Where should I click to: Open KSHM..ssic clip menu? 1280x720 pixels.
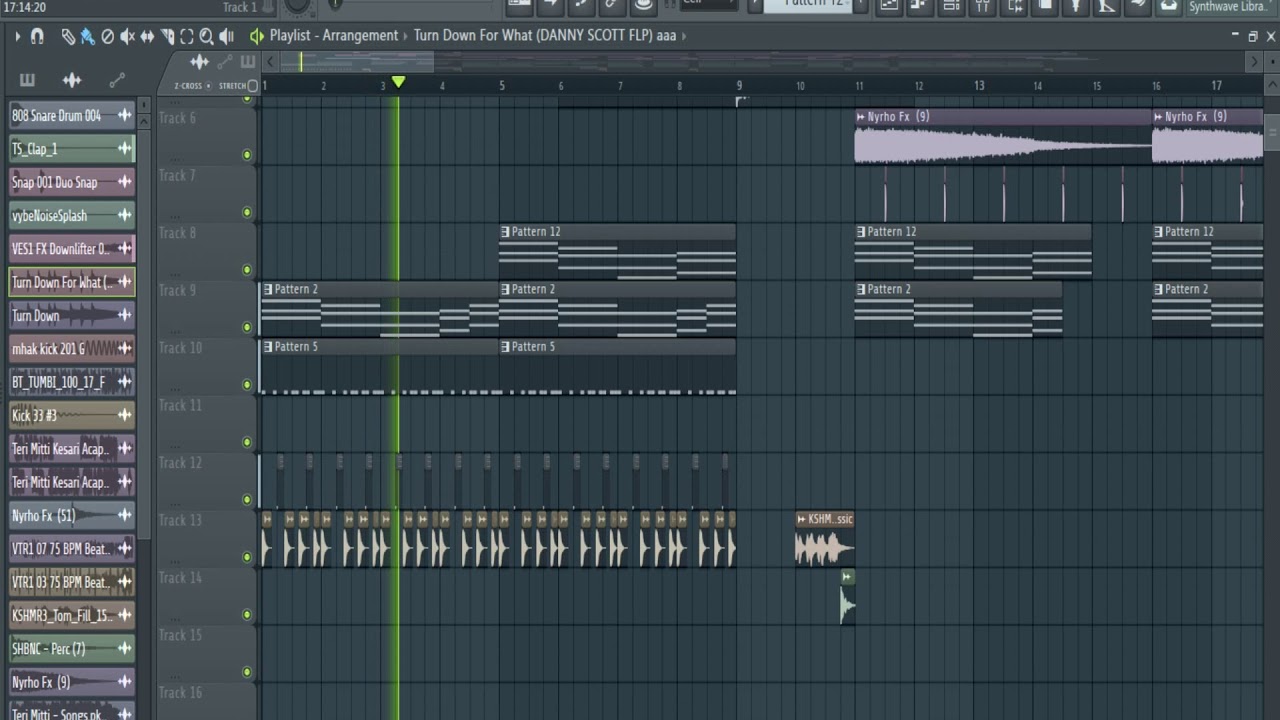pyautogui.click(x=801, y=520)
